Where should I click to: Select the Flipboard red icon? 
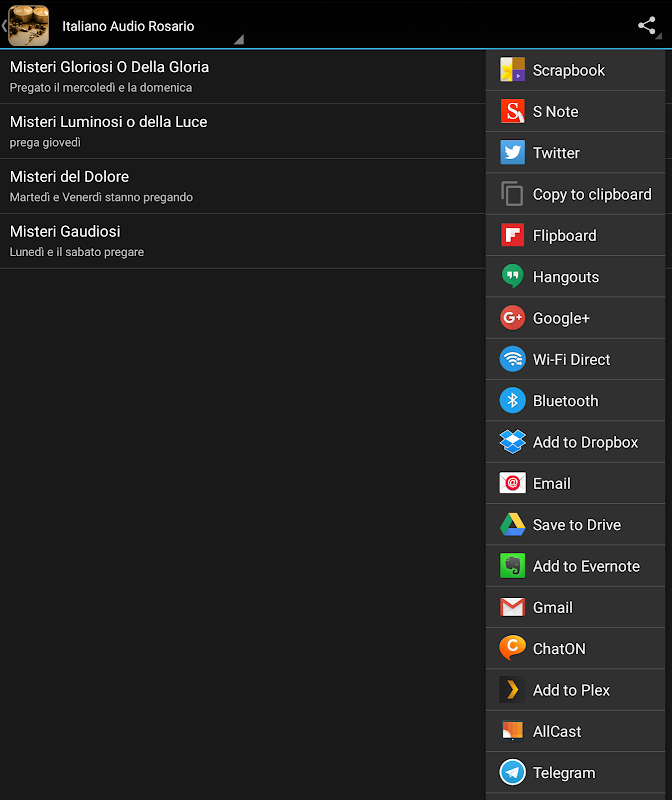(512, 236)
